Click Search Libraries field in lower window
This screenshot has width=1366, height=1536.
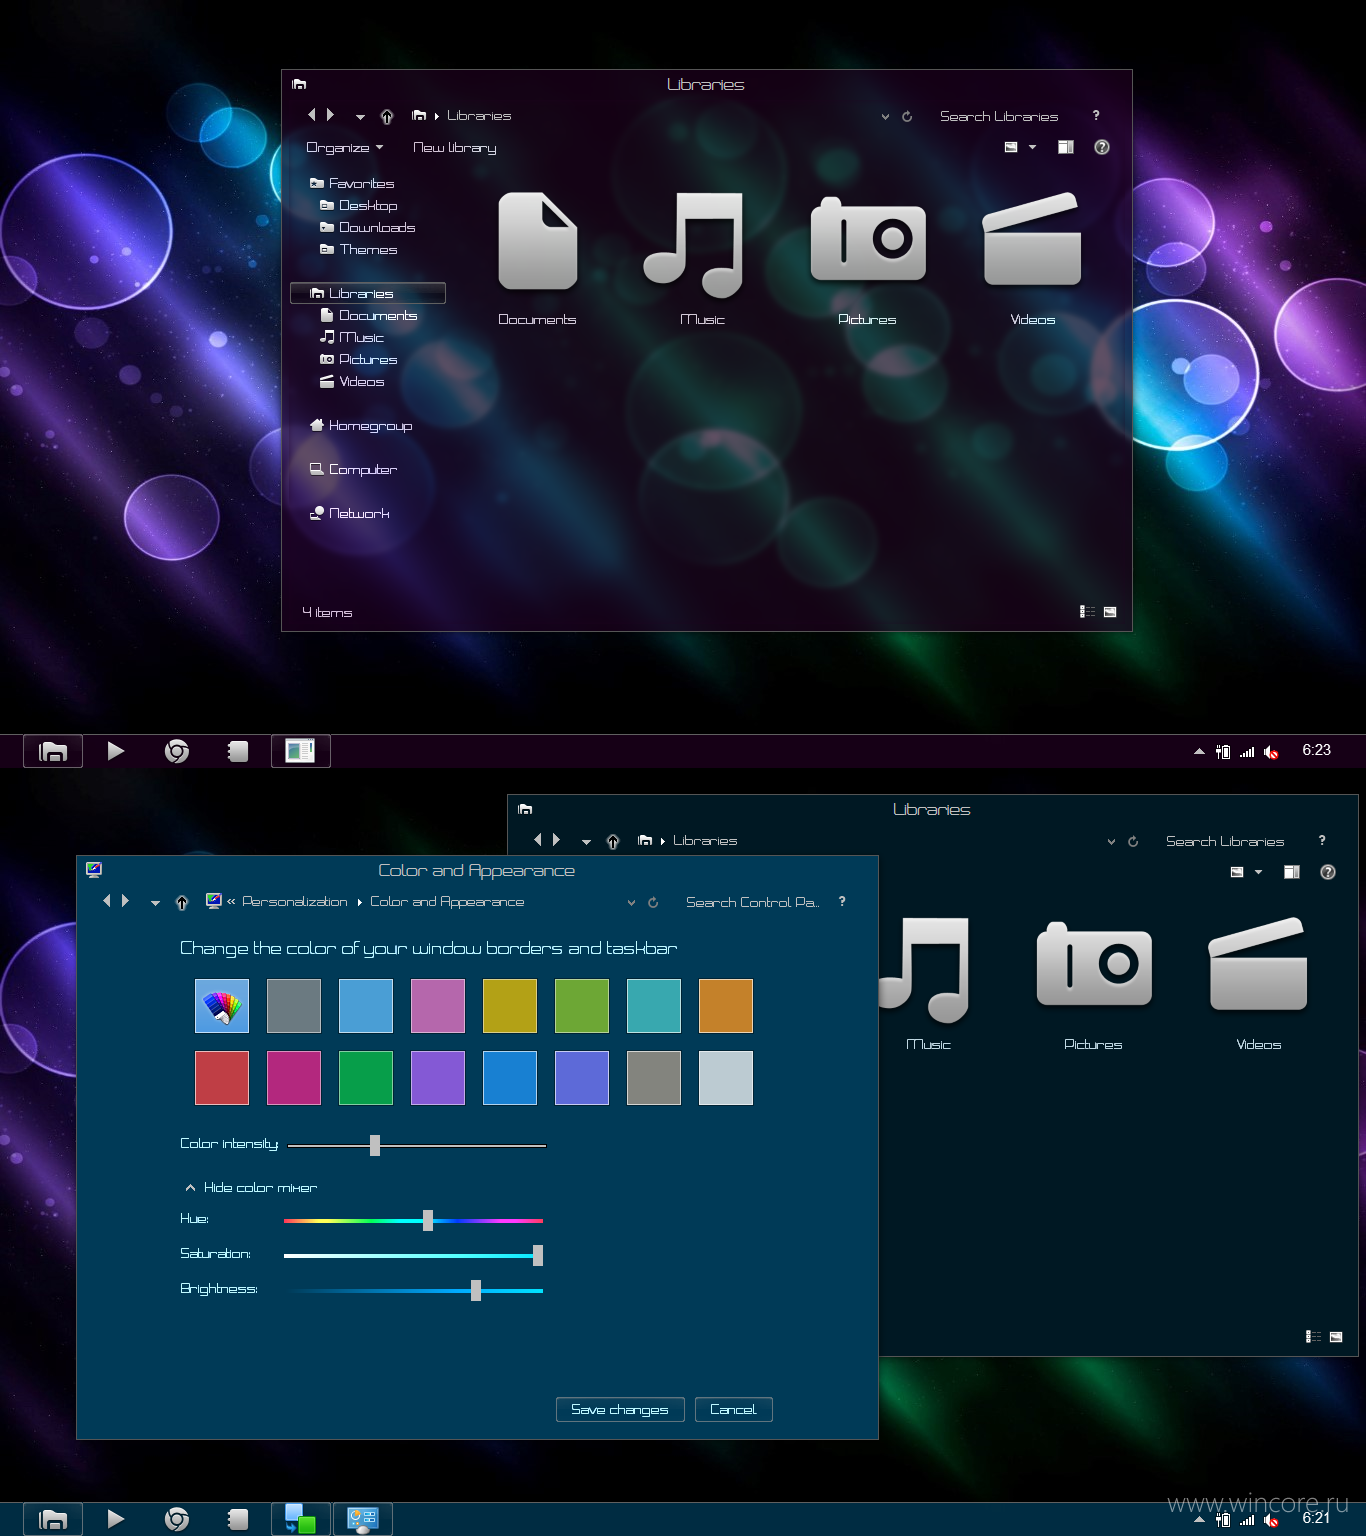(1225, 841)
